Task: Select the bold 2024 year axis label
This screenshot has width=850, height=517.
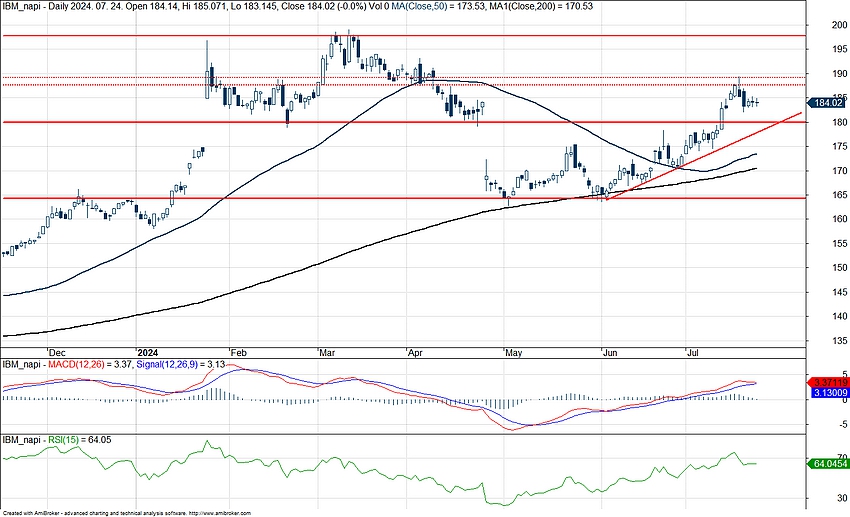Action: coord(148,353)
